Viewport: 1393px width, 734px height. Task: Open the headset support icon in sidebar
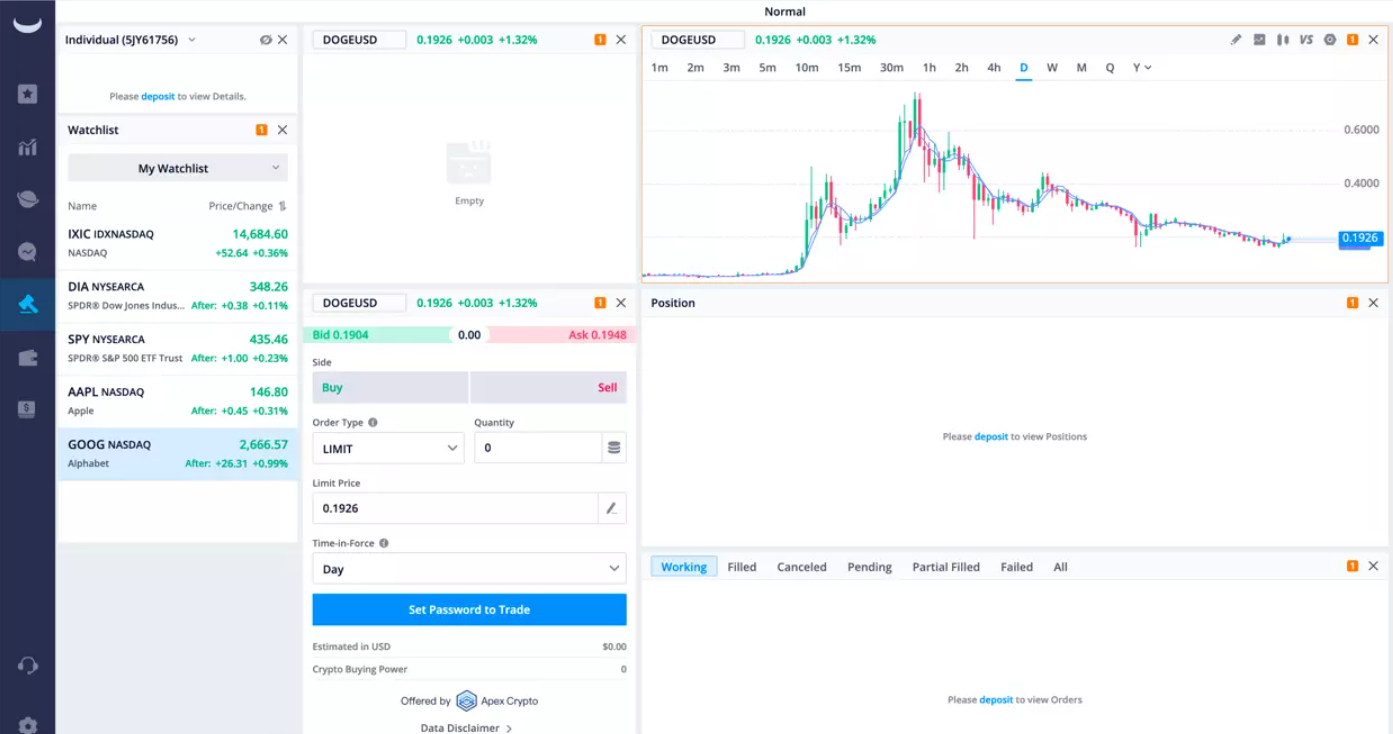27,665
